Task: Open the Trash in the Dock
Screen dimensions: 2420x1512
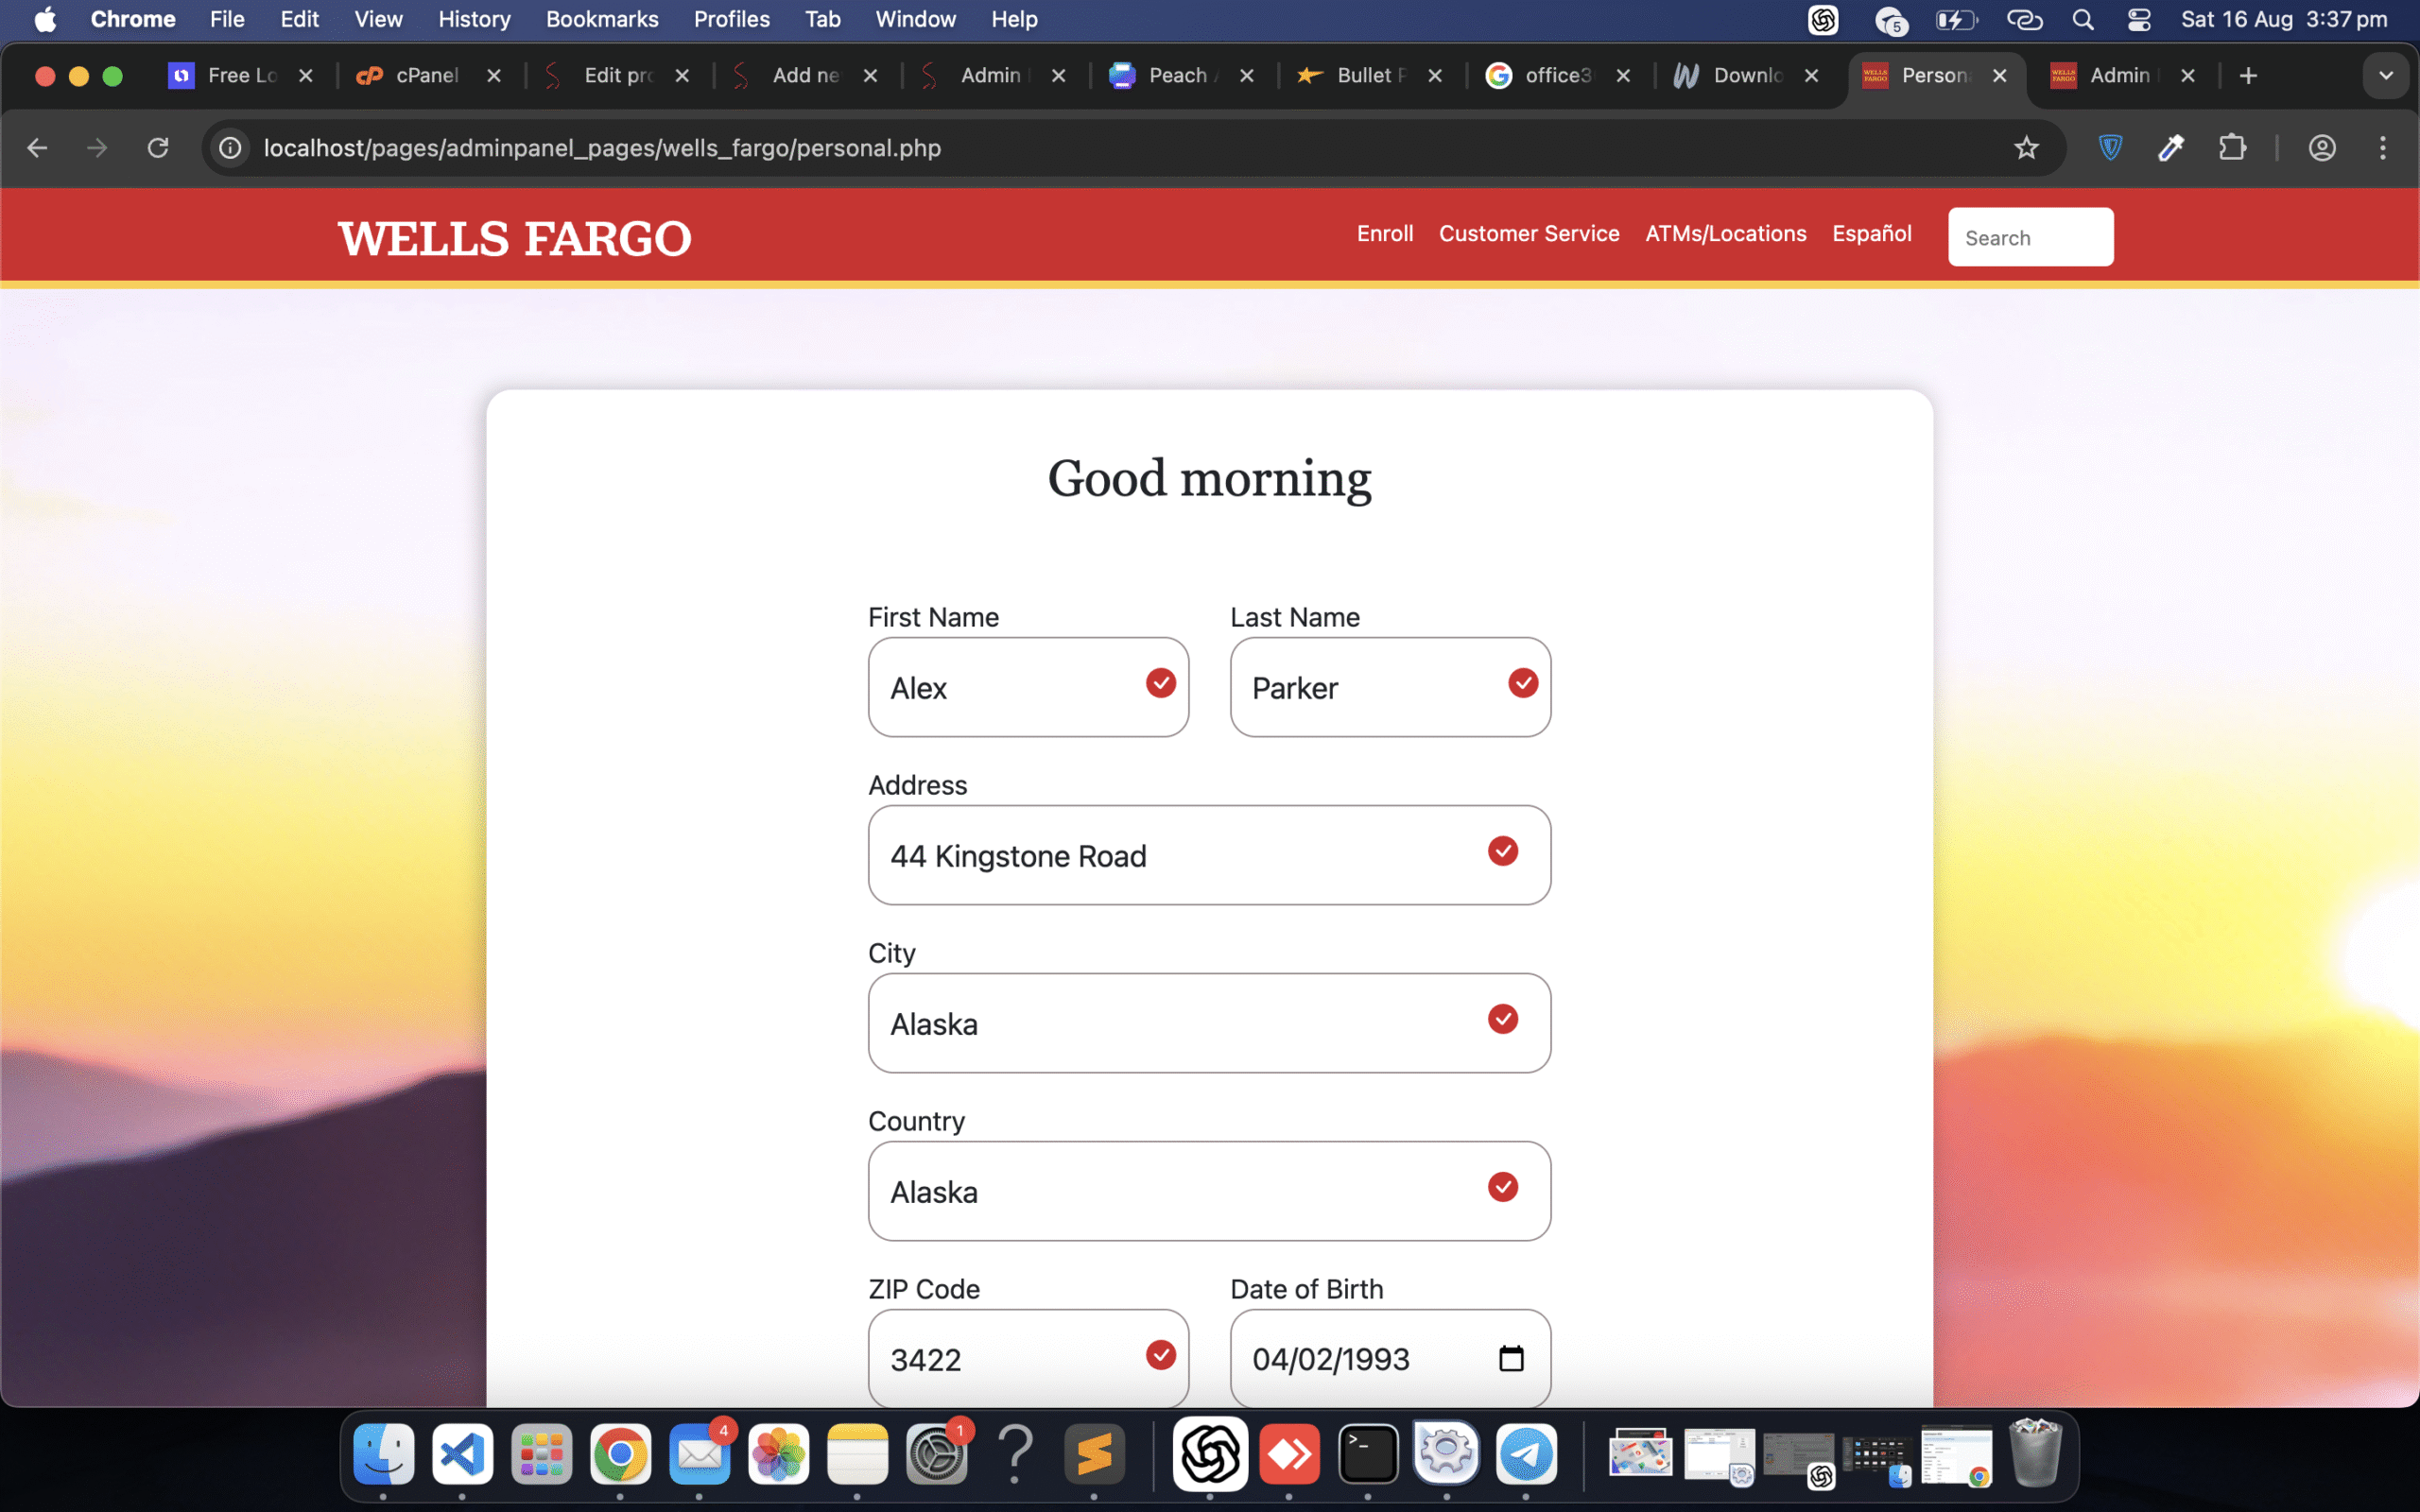Action: point(2035,1453)
